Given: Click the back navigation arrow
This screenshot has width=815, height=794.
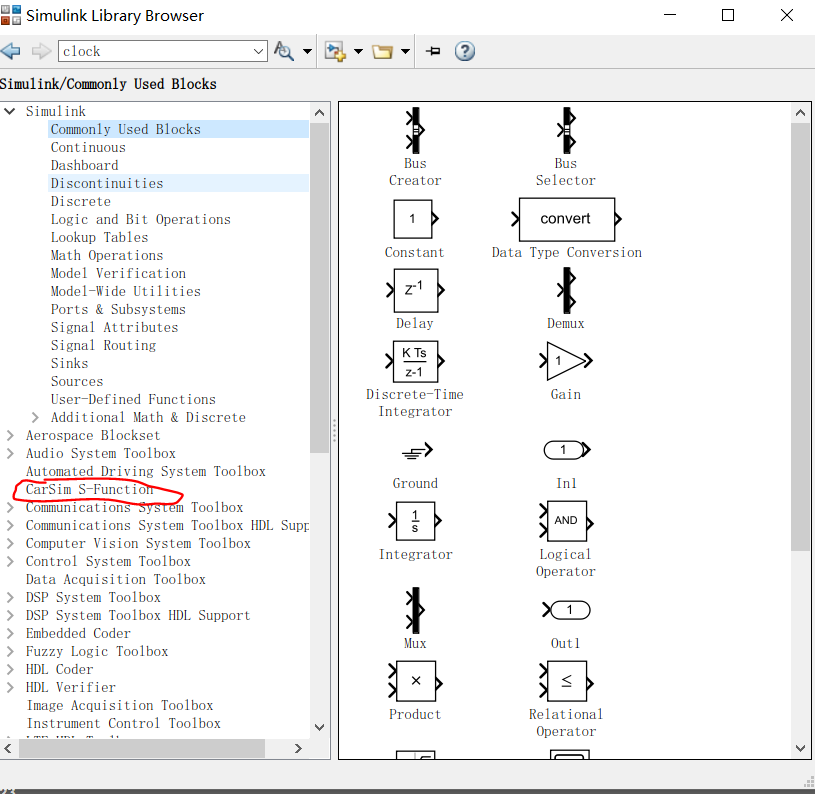Looking at the screenshot, I should pos(10,51).
